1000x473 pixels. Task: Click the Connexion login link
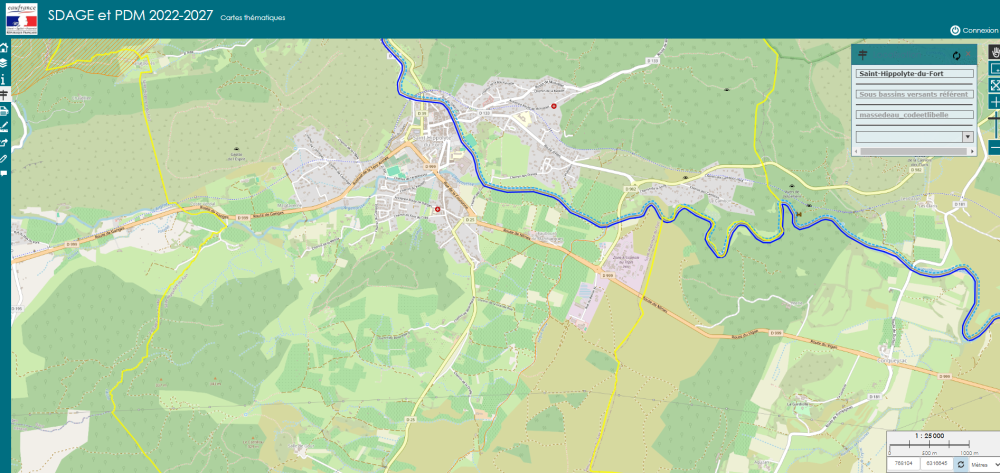974,31
